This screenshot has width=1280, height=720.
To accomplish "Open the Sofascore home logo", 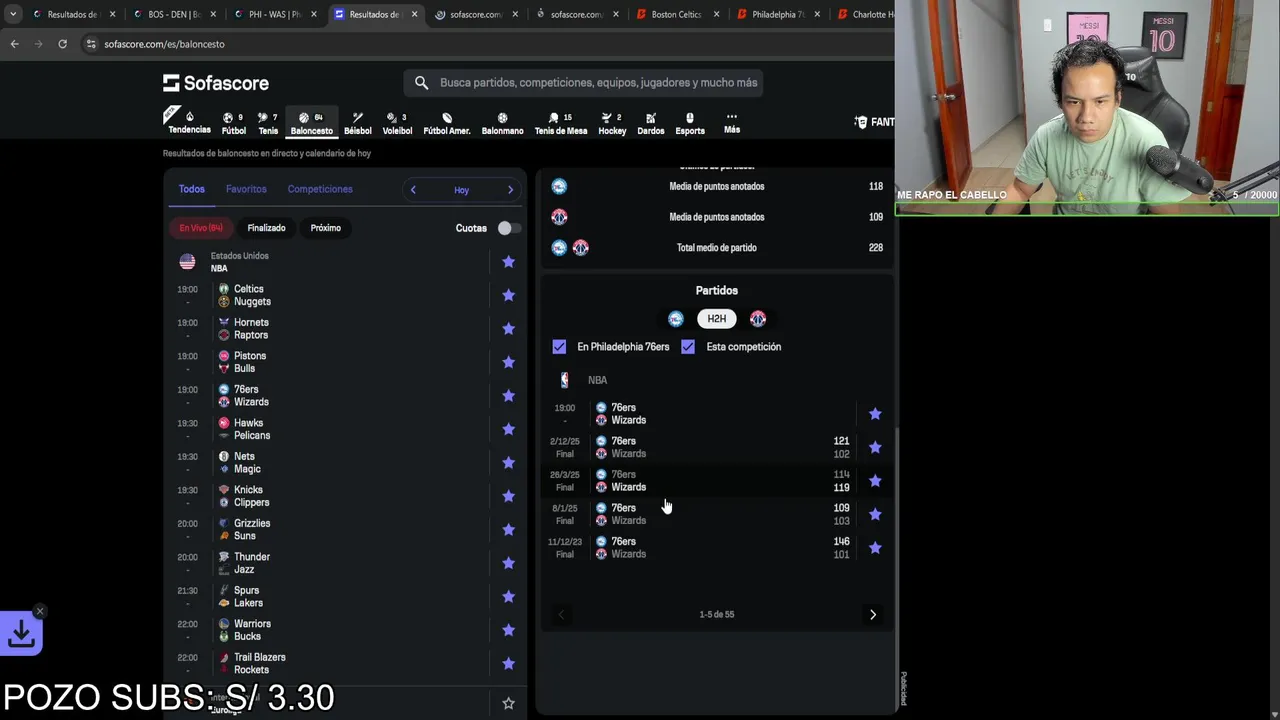I will tap(216, 83).
